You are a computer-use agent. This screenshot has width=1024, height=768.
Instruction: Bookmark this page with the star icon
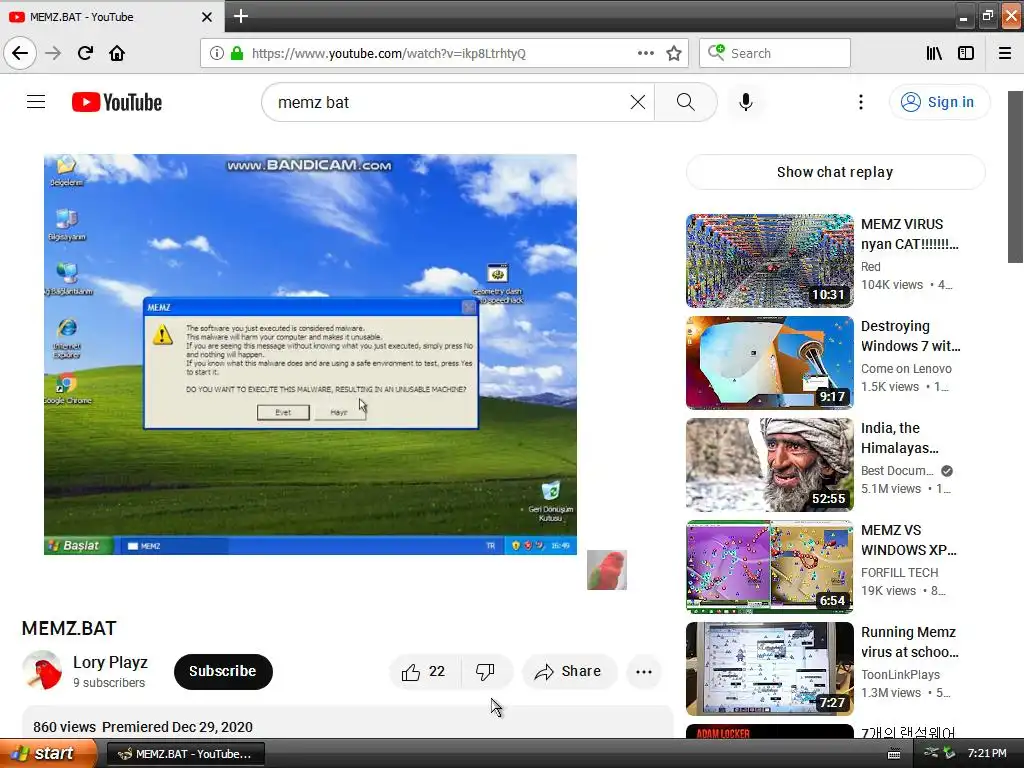(674, 53)
